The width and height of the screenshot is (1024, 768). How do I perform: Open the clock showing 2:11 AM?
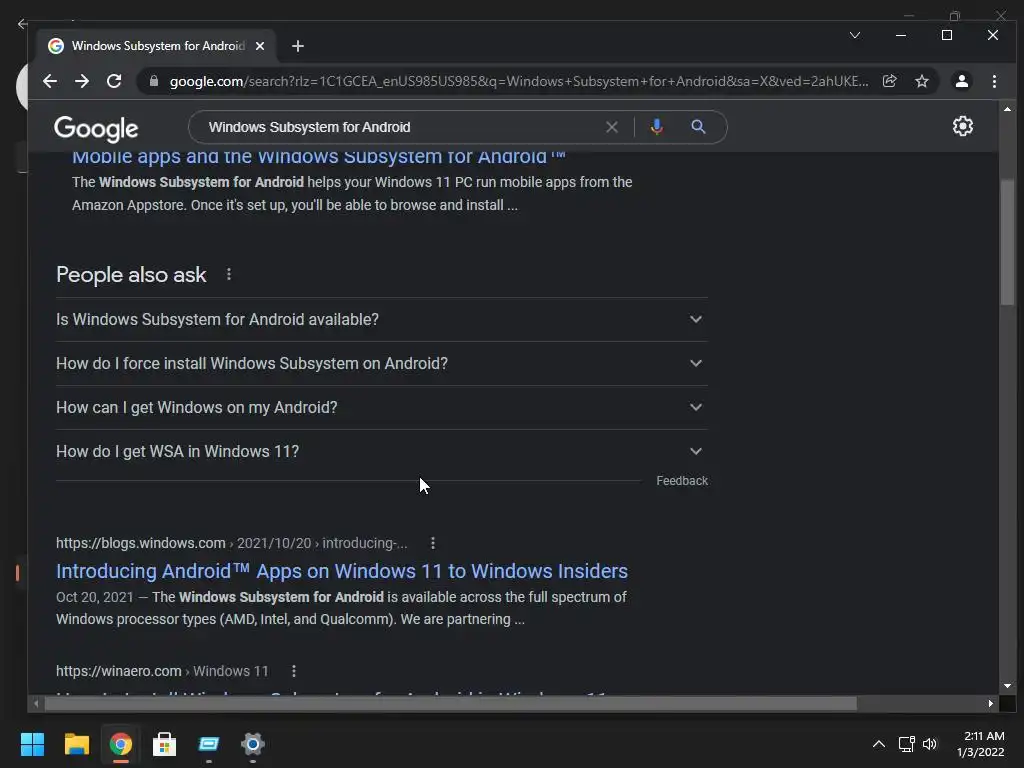[x=981, y=744]
